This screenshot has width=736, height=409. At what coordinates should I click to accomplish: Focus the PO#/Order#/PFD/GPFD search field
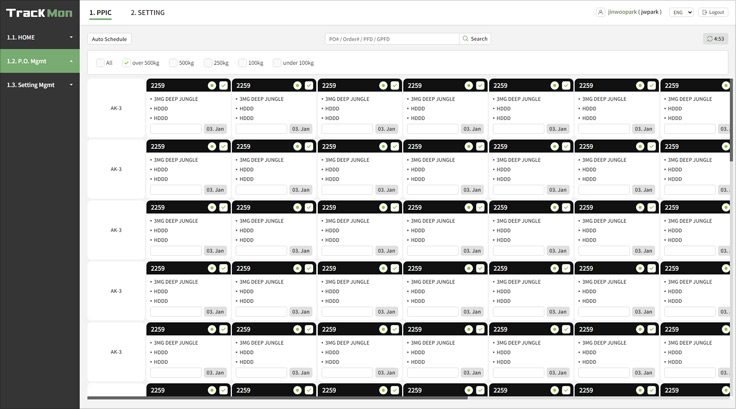[x=392, y=39]
